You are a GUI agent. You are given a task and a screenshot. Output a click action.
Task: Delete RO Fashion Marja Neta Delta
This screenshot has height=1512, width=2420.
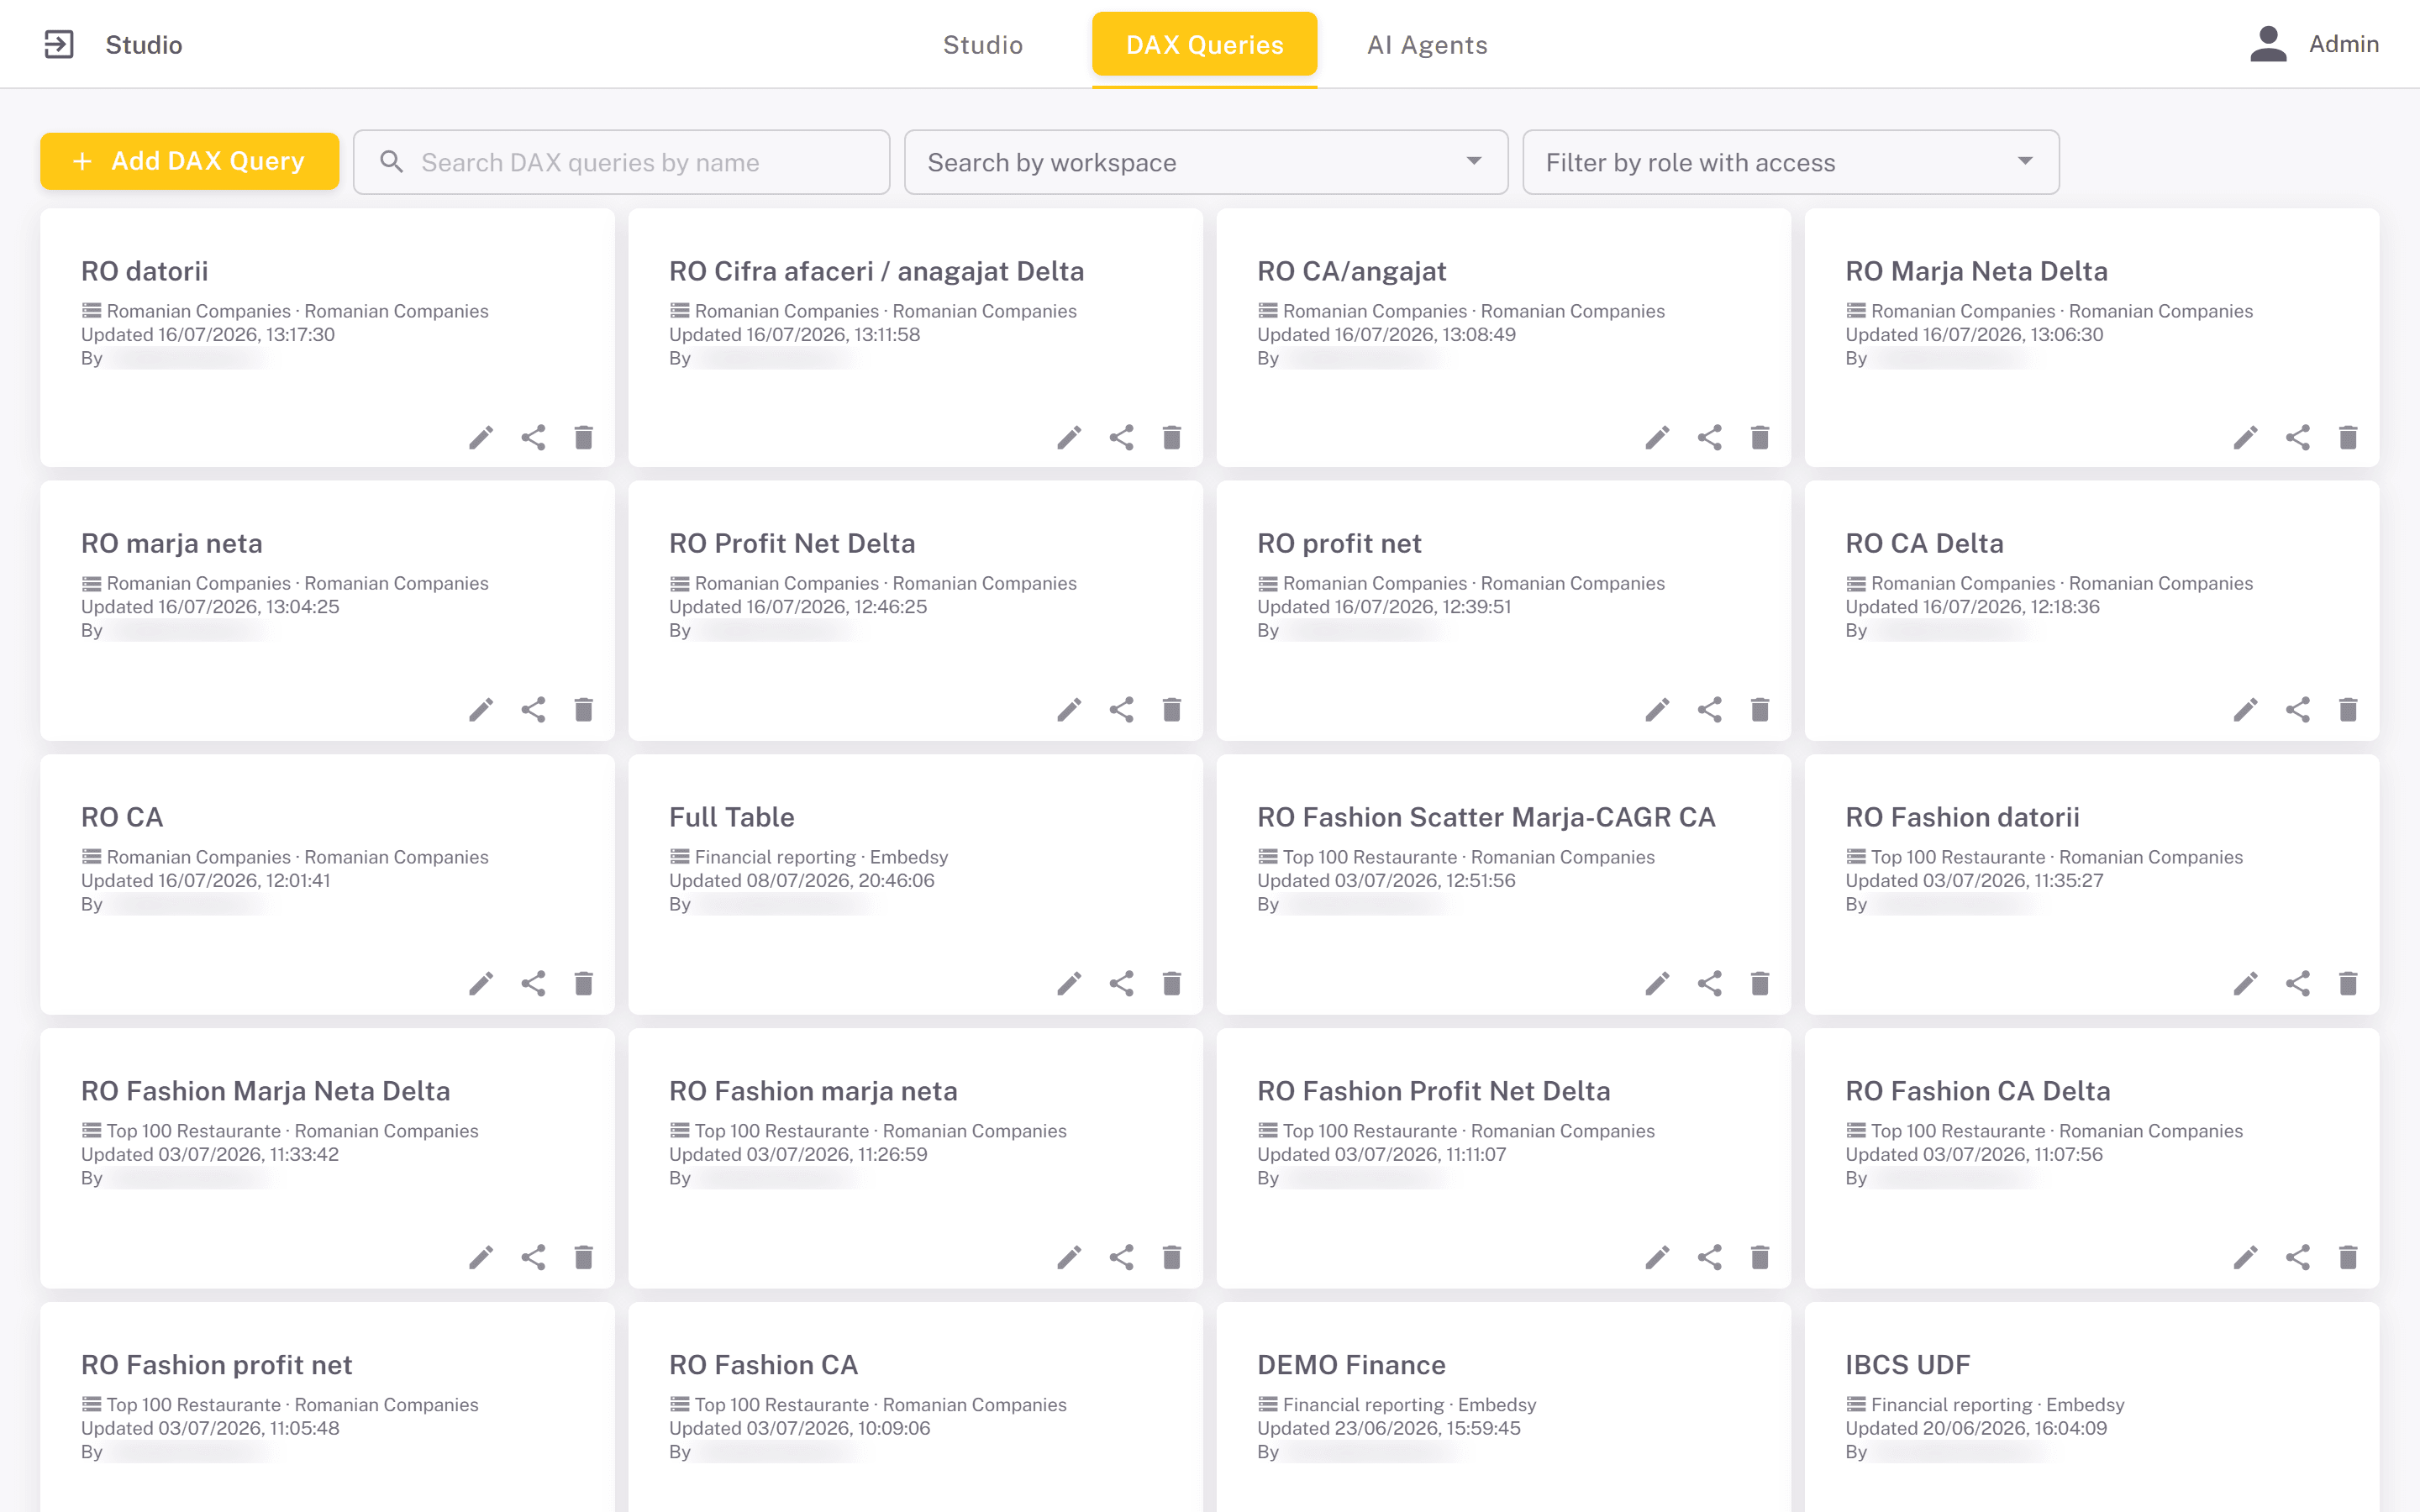(584, 1257)
